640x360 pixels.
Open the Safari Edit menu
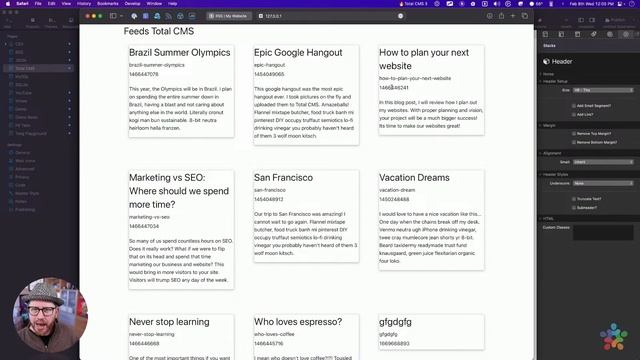coord(51,4)
